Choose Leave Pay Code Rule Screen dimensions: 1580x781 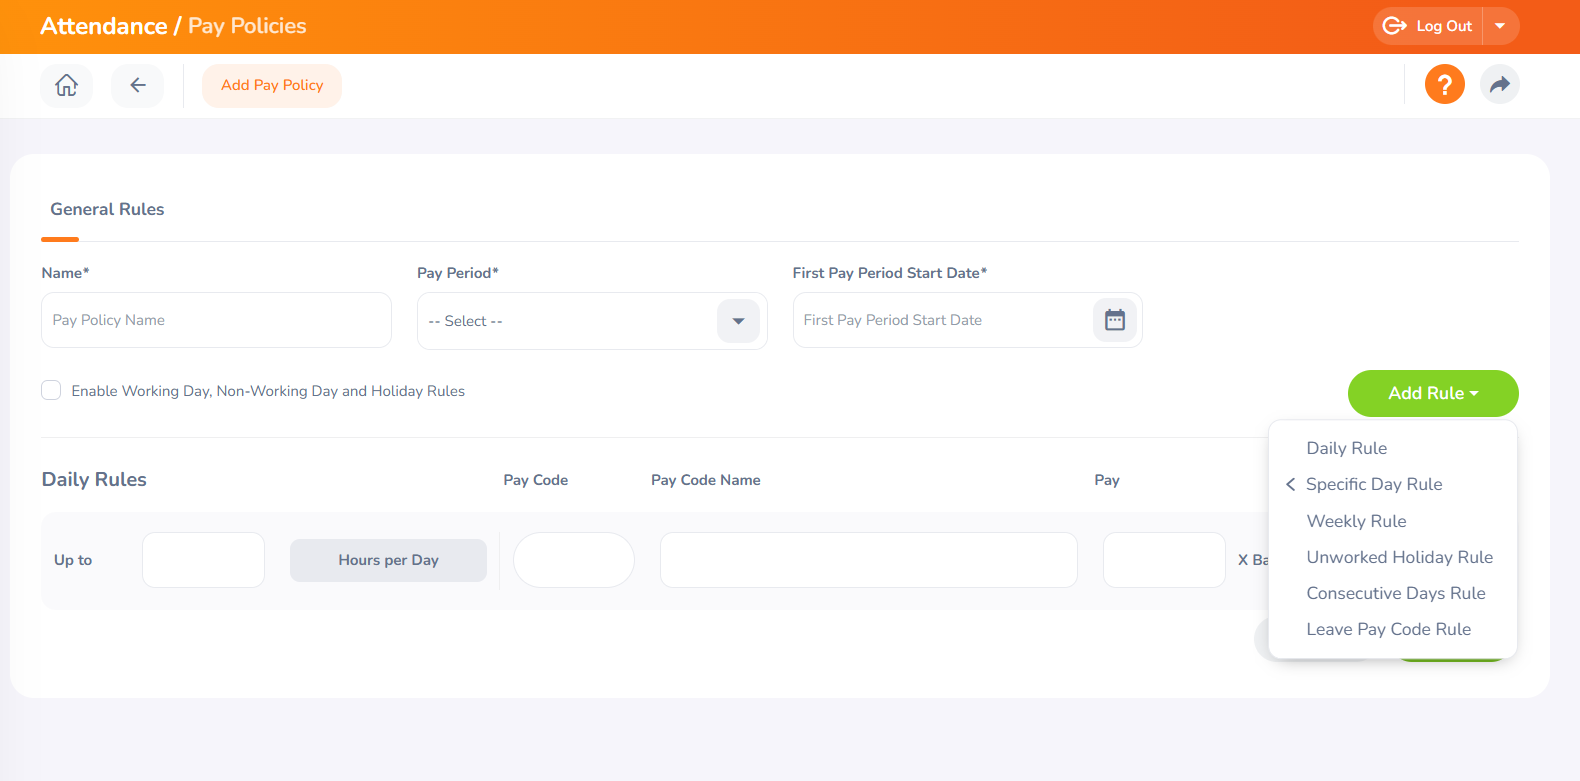[1388, 629]
